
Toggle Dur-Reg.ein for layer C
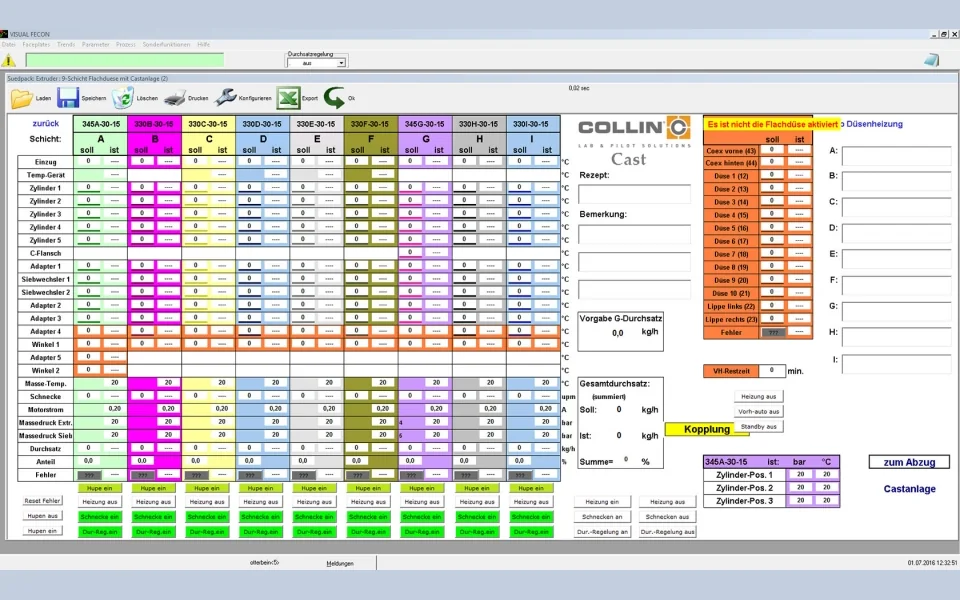[207, 532]
